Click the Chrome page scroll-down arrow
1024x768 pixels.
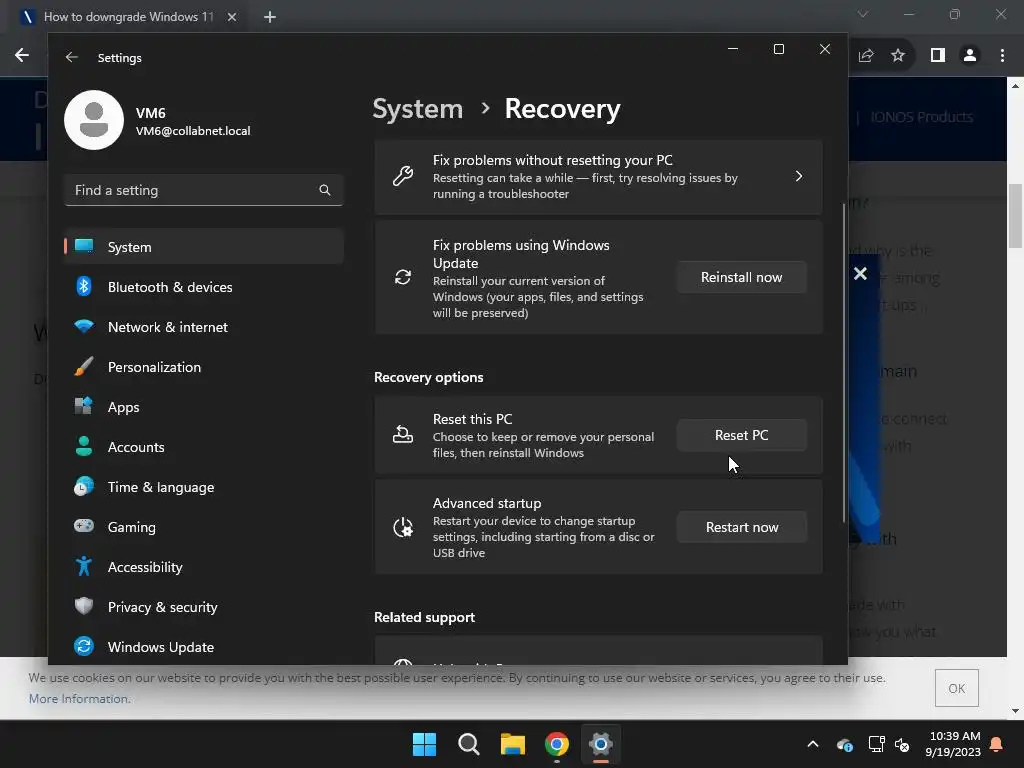1016,711
